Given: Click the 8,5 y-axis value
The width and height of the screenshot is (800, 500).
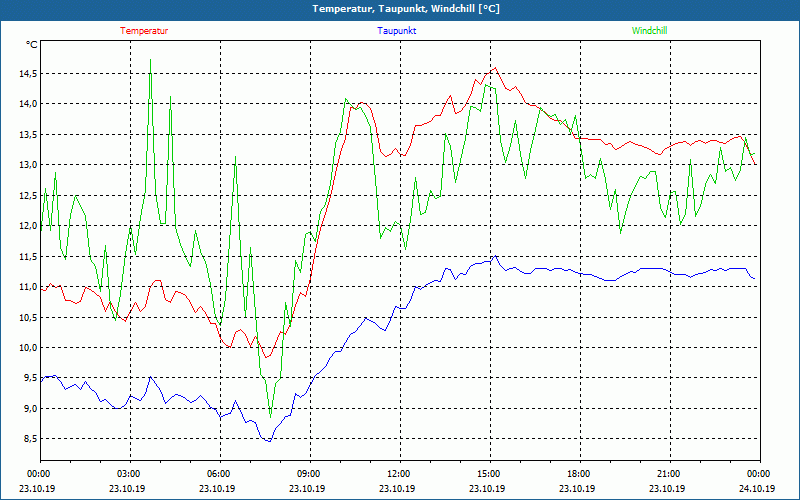Looking at the screenshot, I should (30, 439).
